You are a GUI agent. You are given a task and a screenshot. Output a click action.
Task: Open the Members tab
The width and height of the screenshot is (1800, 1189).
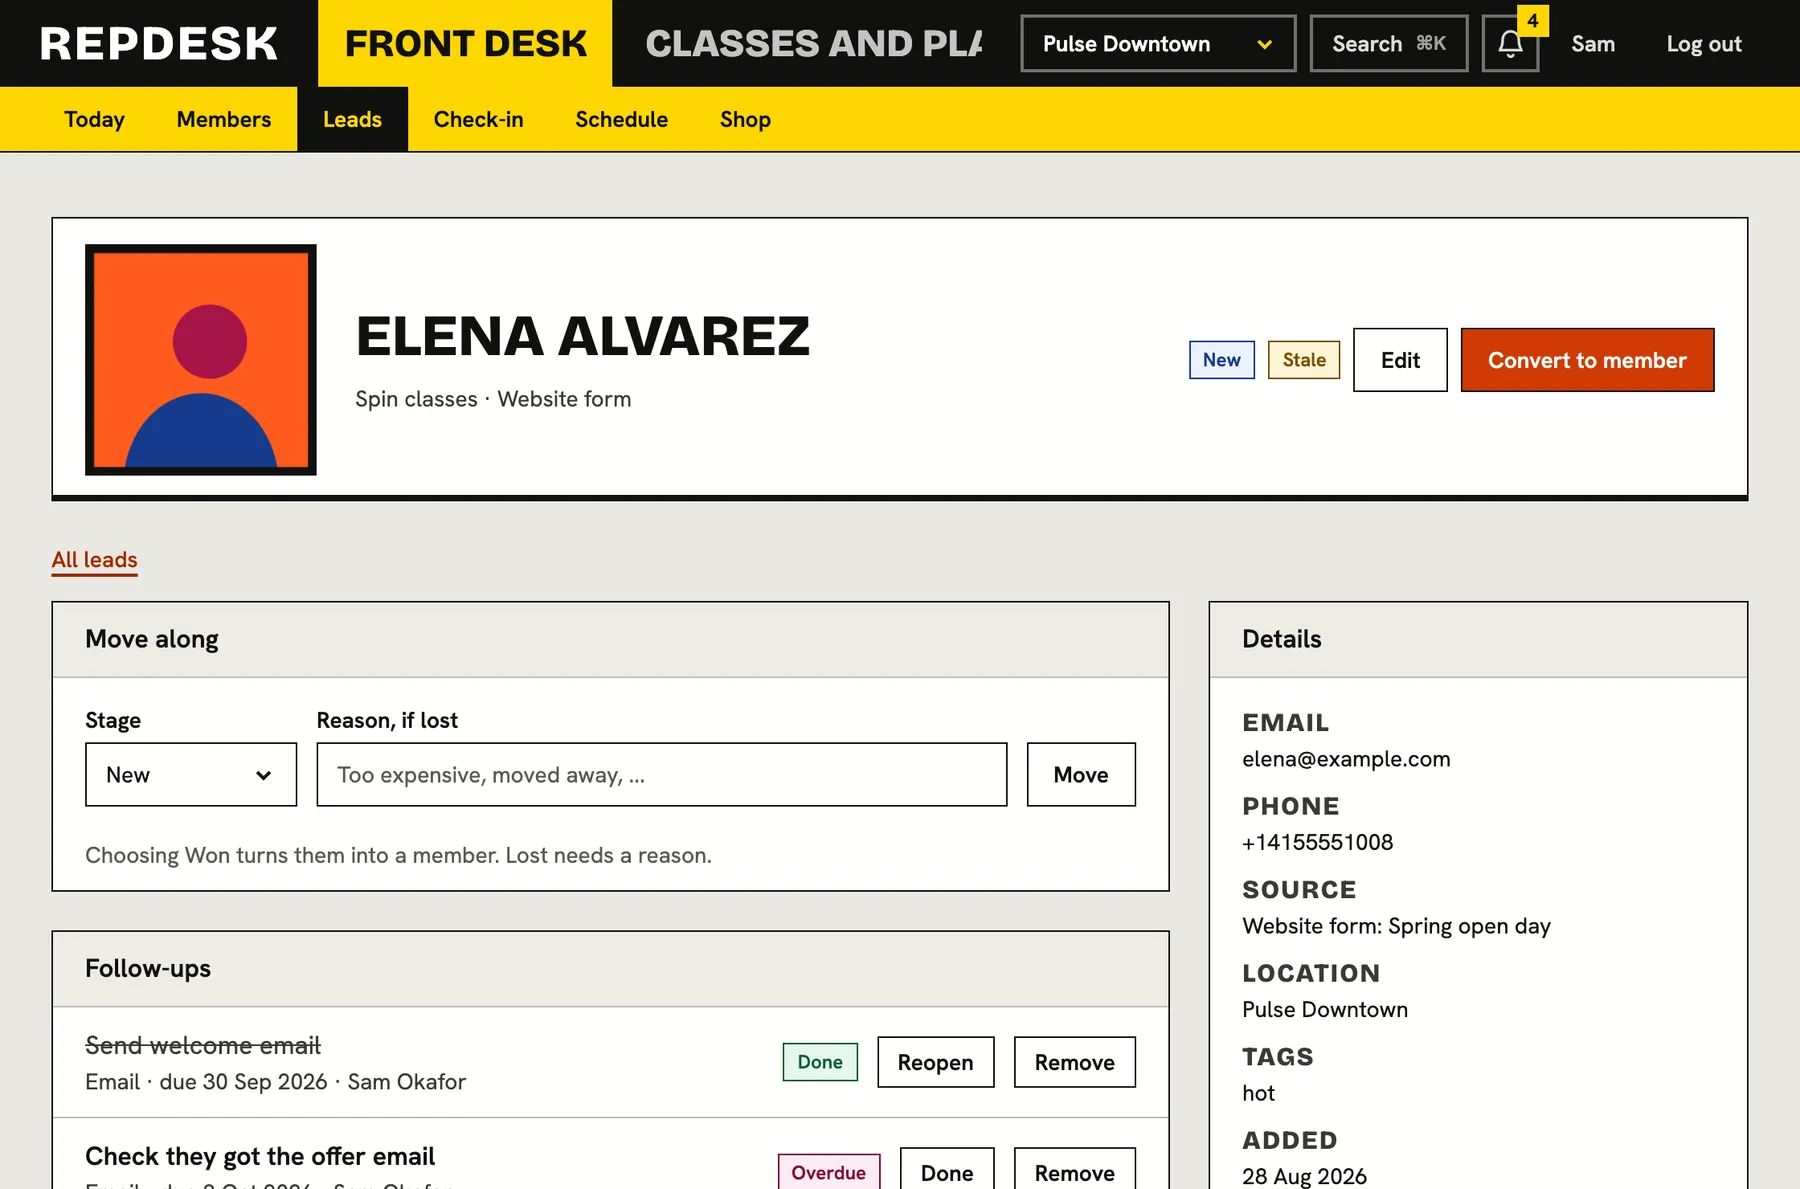224,119
